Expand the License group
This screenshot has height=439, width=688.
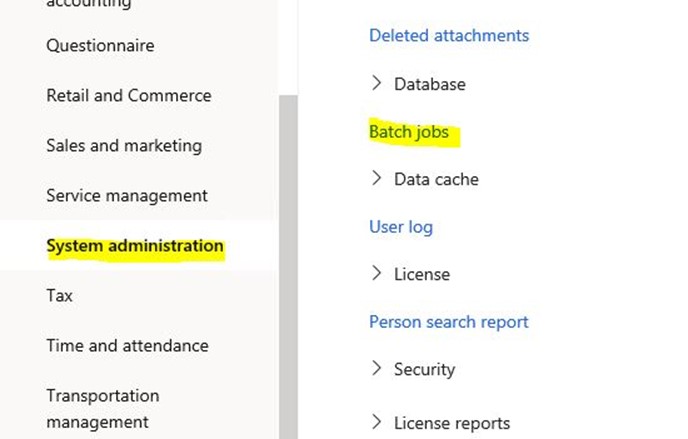tap(377, 273)
